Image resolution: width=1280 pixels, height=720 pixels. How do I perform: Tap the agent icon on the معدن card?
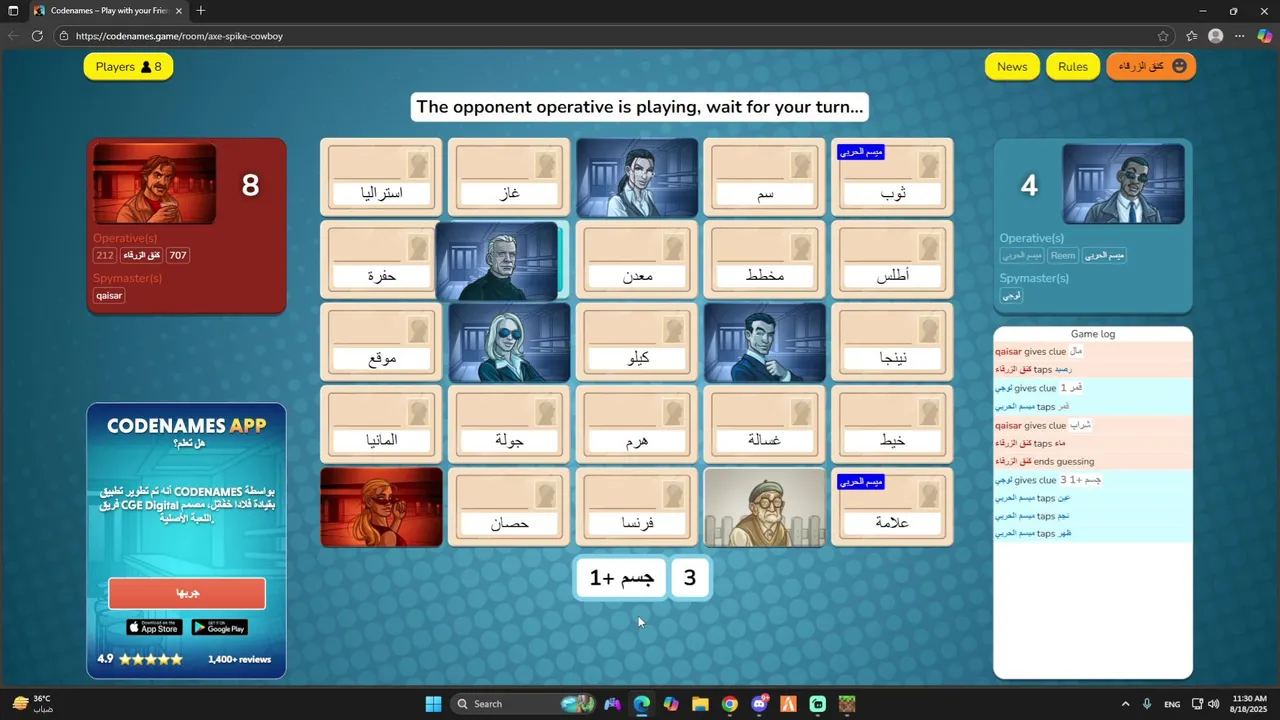673,248
